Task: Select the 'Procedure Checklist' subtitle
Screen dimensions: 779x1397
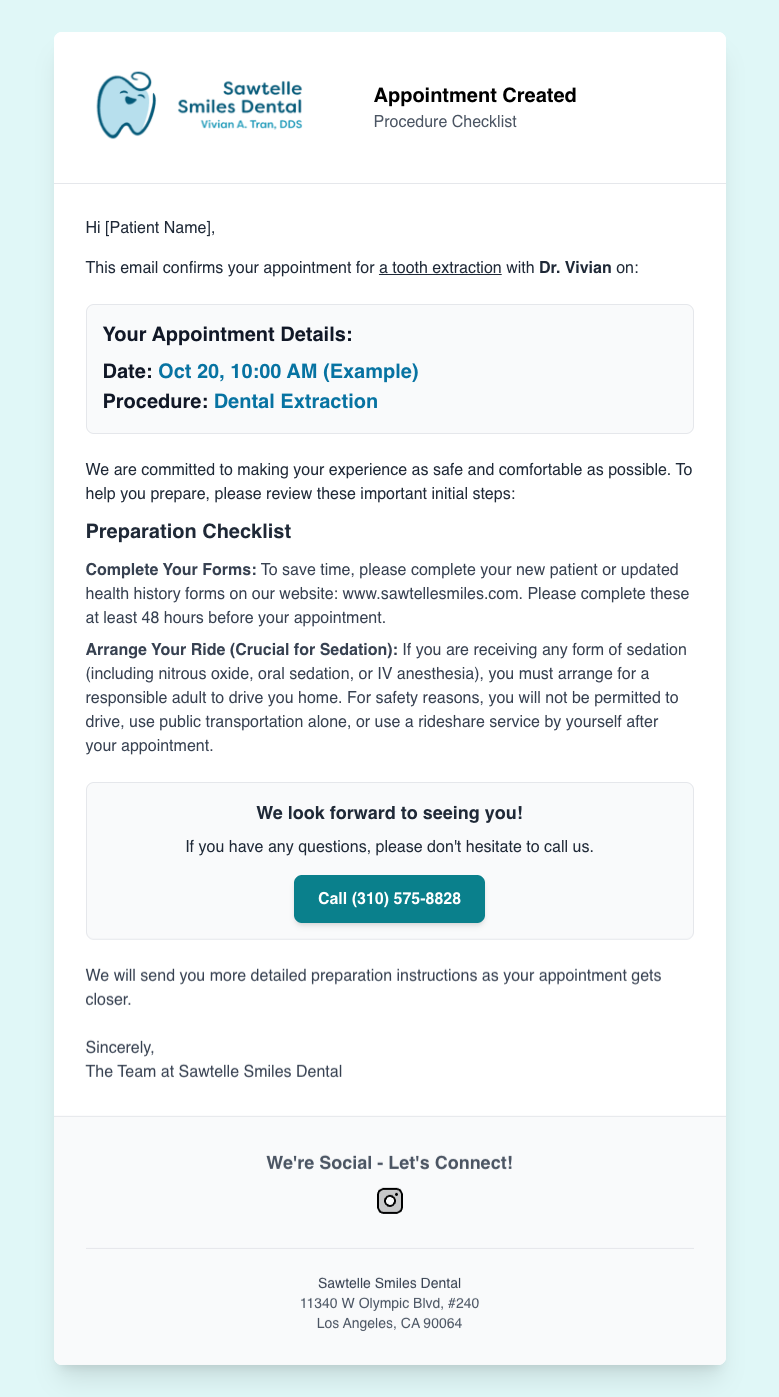Action: (444, 121)
